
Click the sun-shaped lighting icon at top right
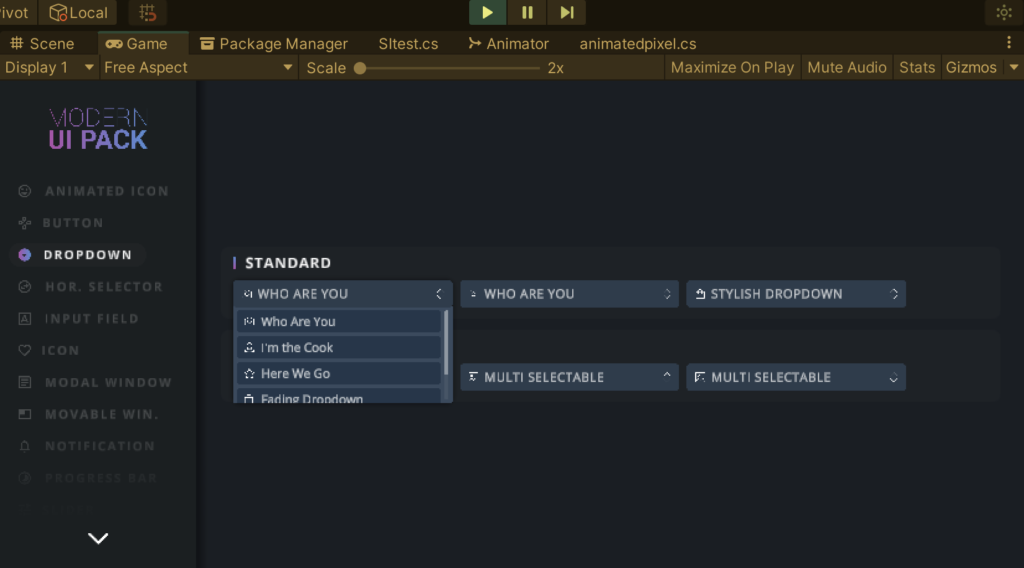[x=1003, y=13]
